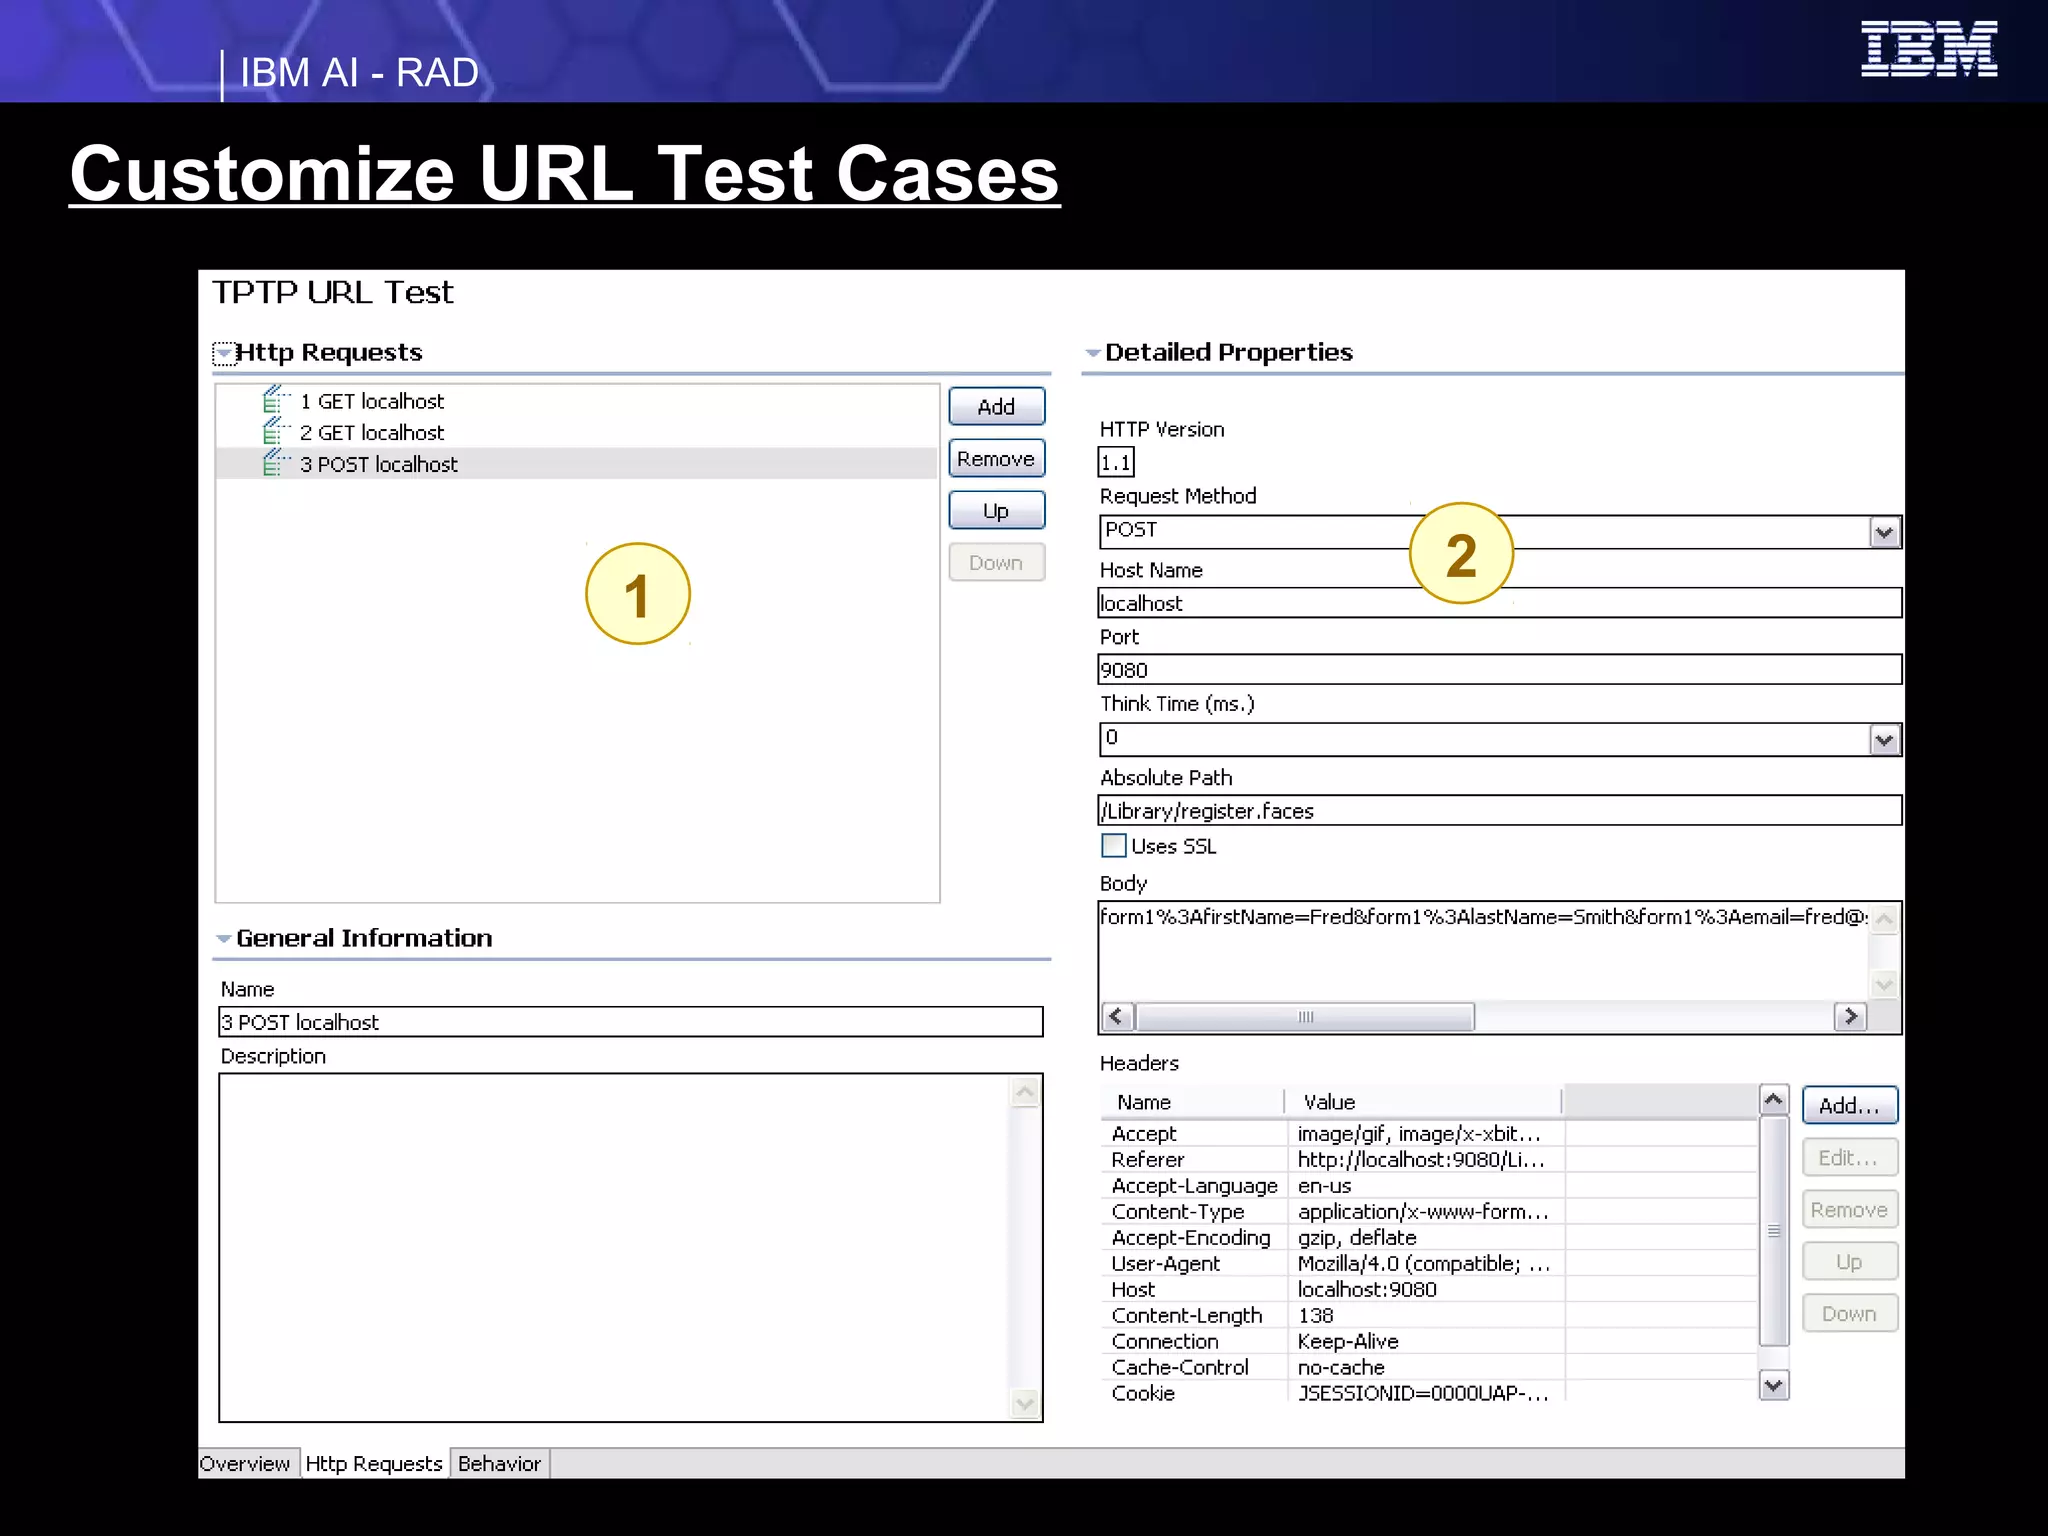Screen dimensions: 2048x1536
Task: Move the request Up in the list
Action: 996,511
